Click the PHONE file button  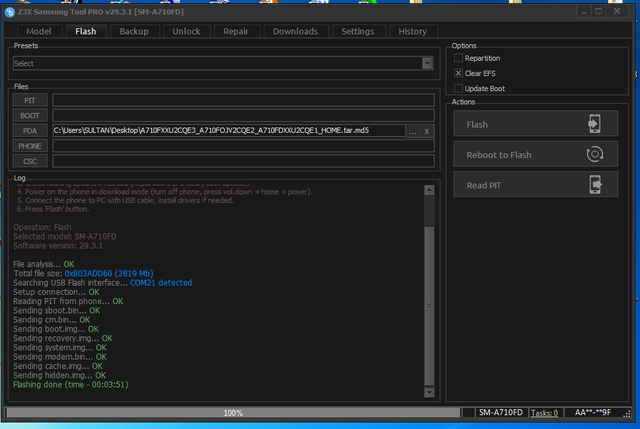(30, 146)
